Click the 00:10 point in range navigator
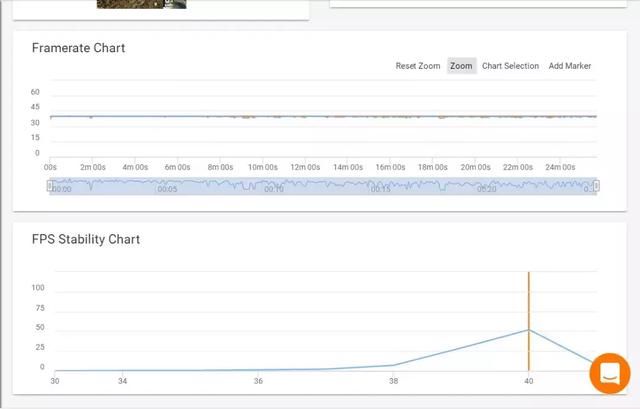This screenshot has width=640, height=409. (x=274, y=188)
